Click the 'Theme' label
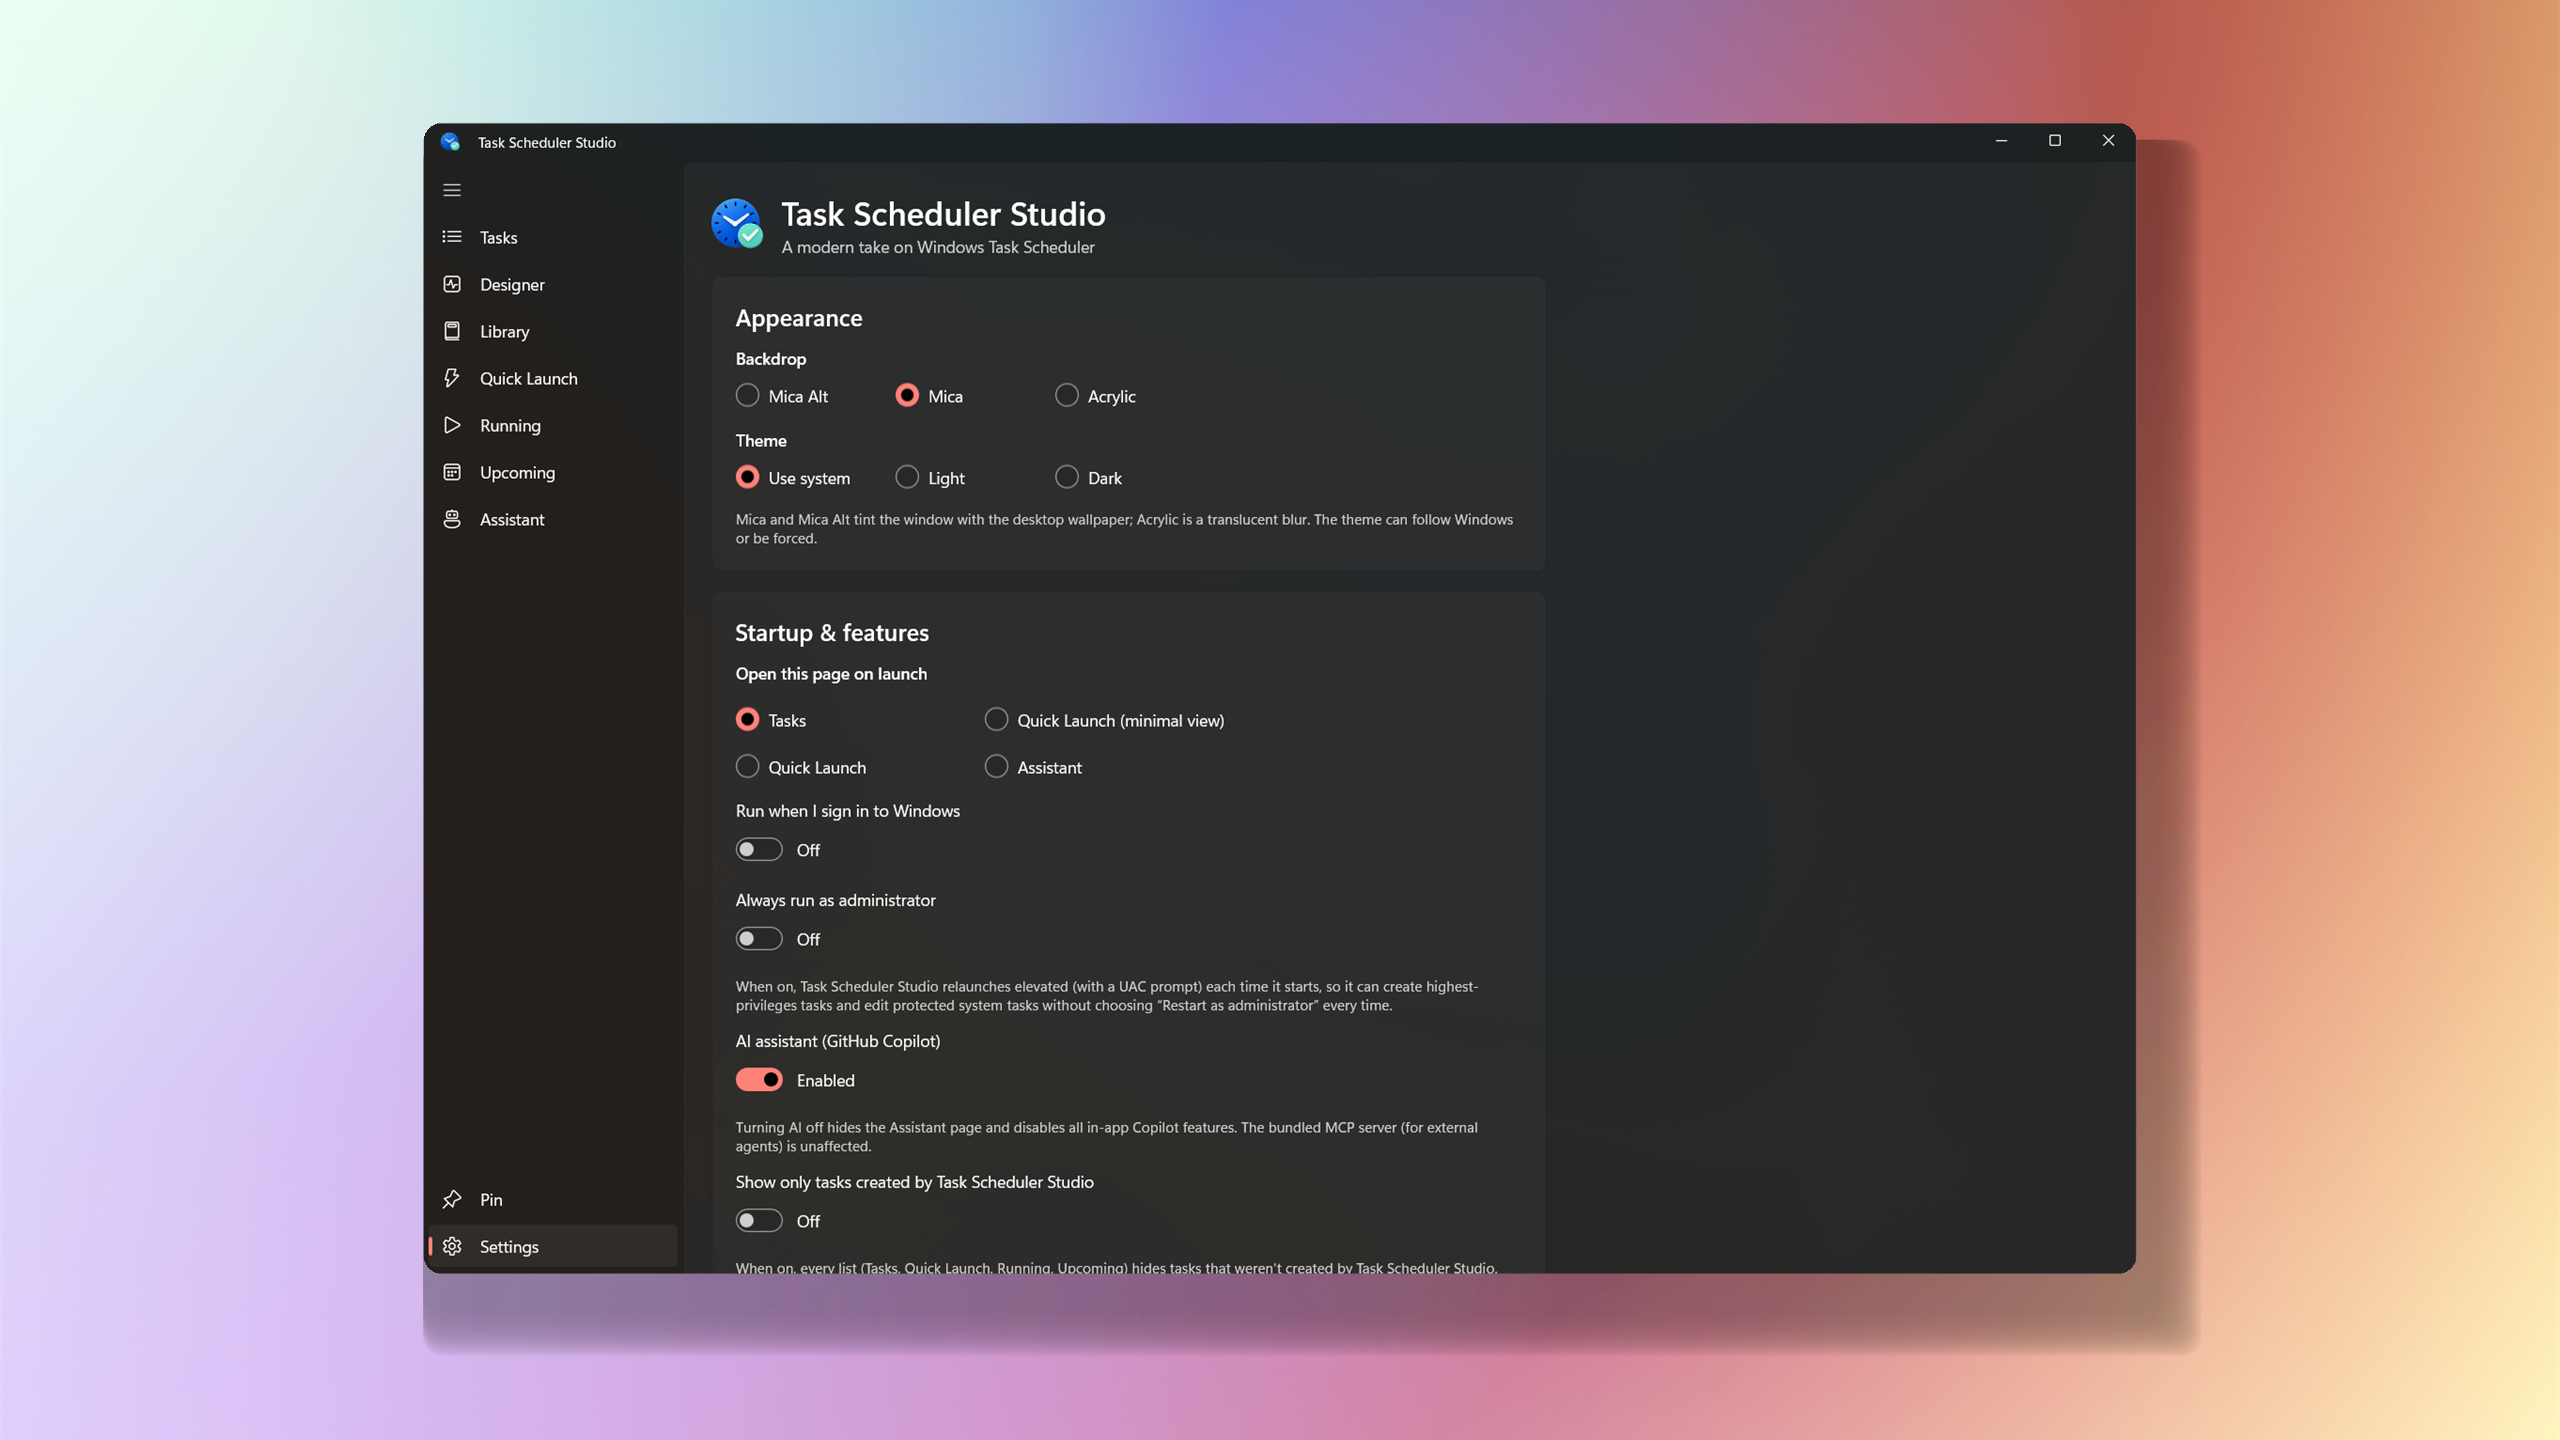The image size is (2560, 1440). pyautogui.click(x=761, y=440)
